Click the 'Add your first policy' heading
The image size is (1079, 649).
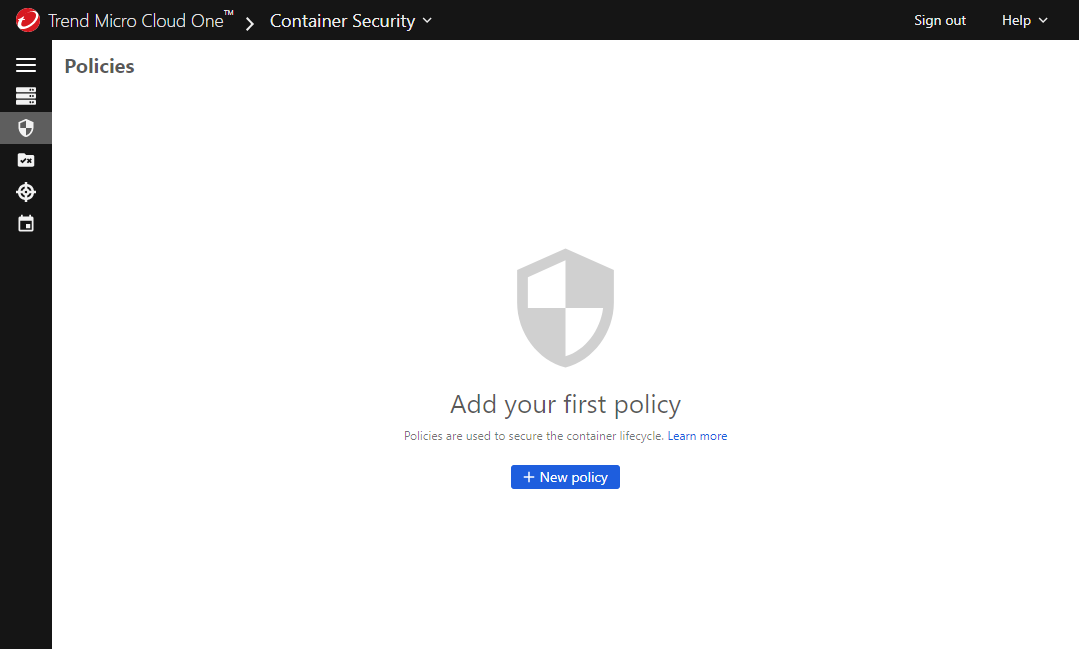tap(565, 404)
